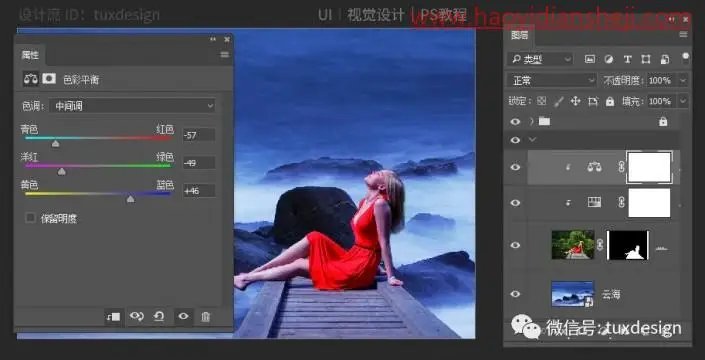Open the 不透明度 slider dropdown arrow
Viewport: 705px width, 360px height.
(683, 80)
